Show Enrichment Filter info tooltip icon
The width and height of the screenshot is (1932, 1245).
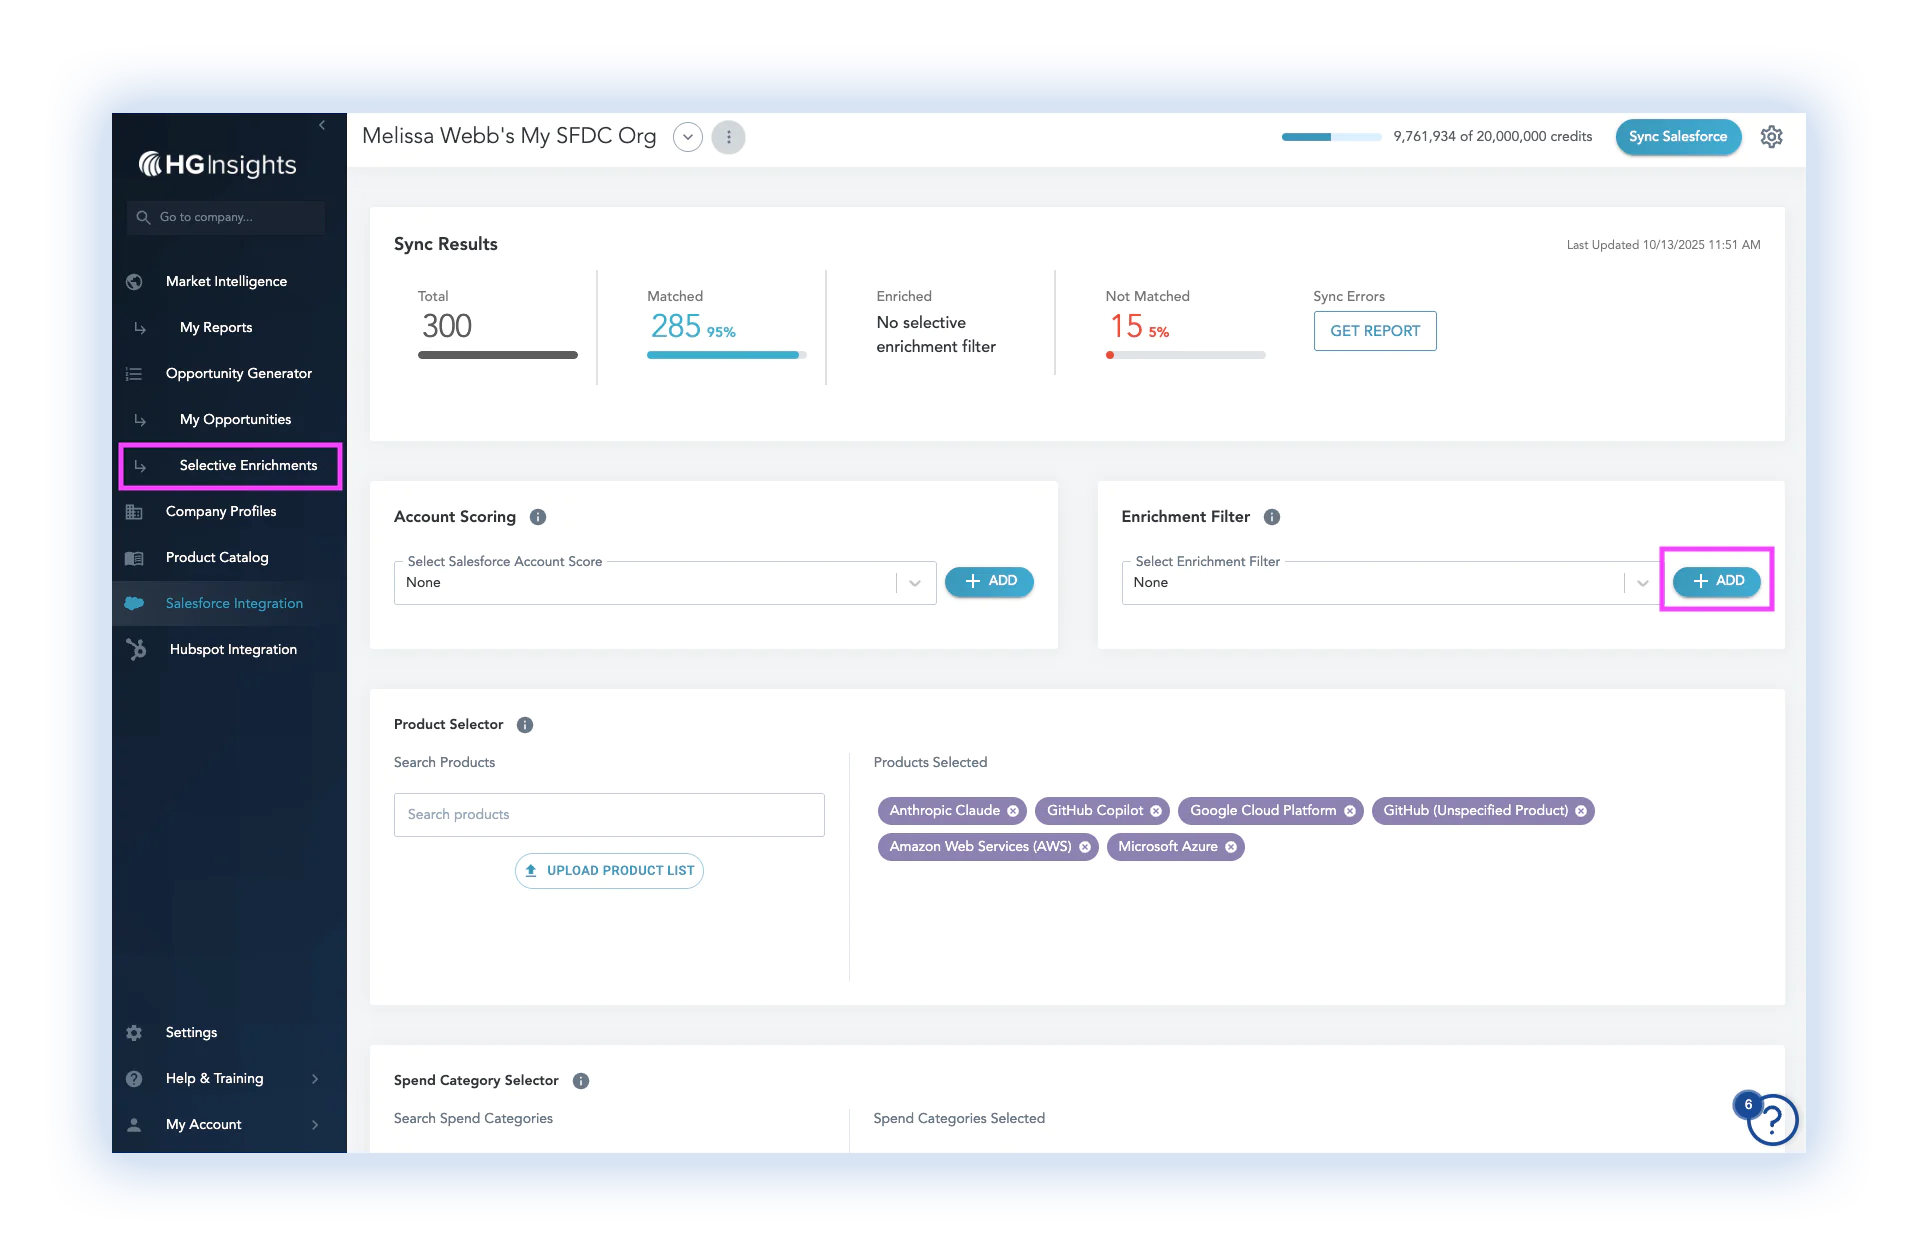(1272, 517)
